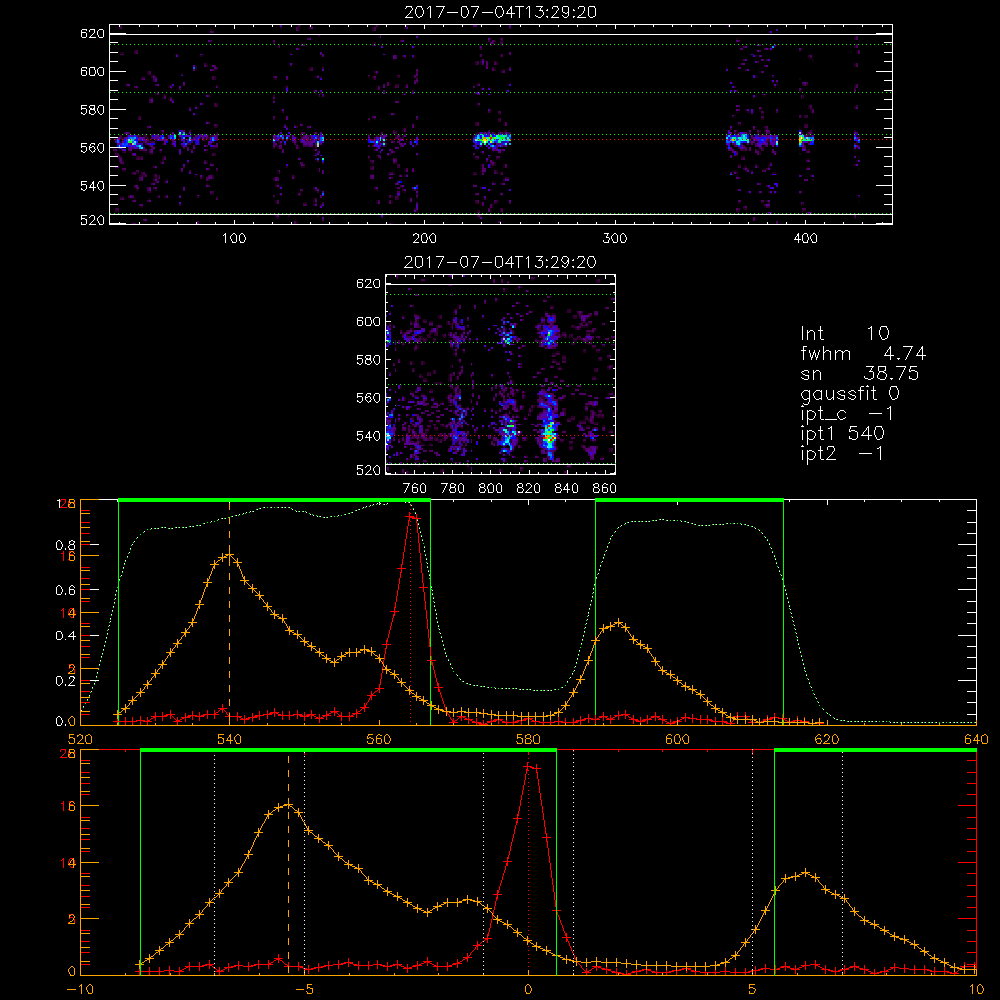
Task: Click y-axis label 0.8 on upper profile plot
Action: [x=66, y=545]
